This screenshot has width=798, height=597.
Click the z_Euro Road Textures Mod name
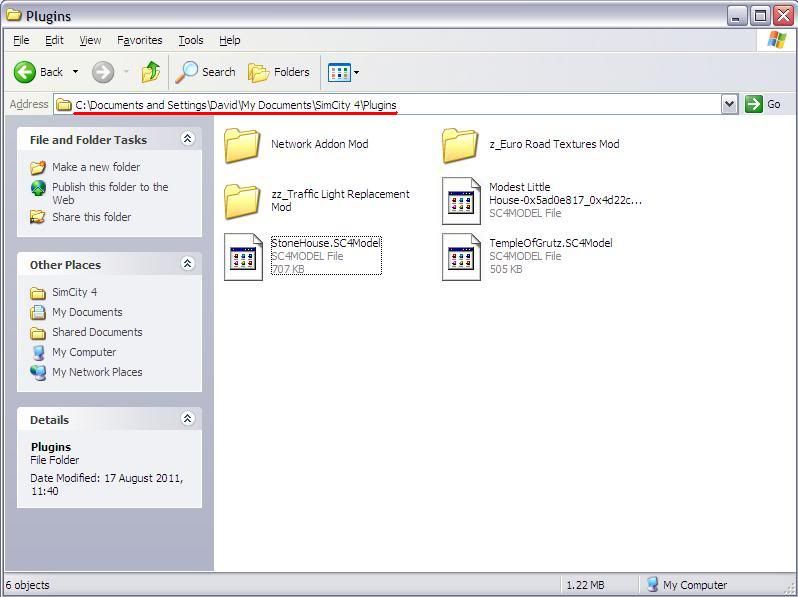pyautogui.click(x=554, y=144)
